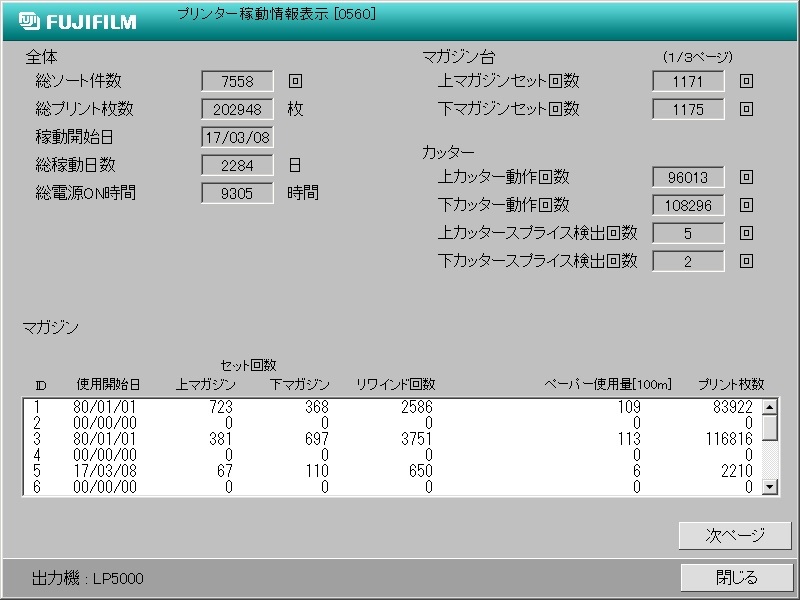Click the 上マガジンセット回数 field showing 1171
Viewport: 800px width, 600px height.
pyautogui.click(x=686, y=81)
